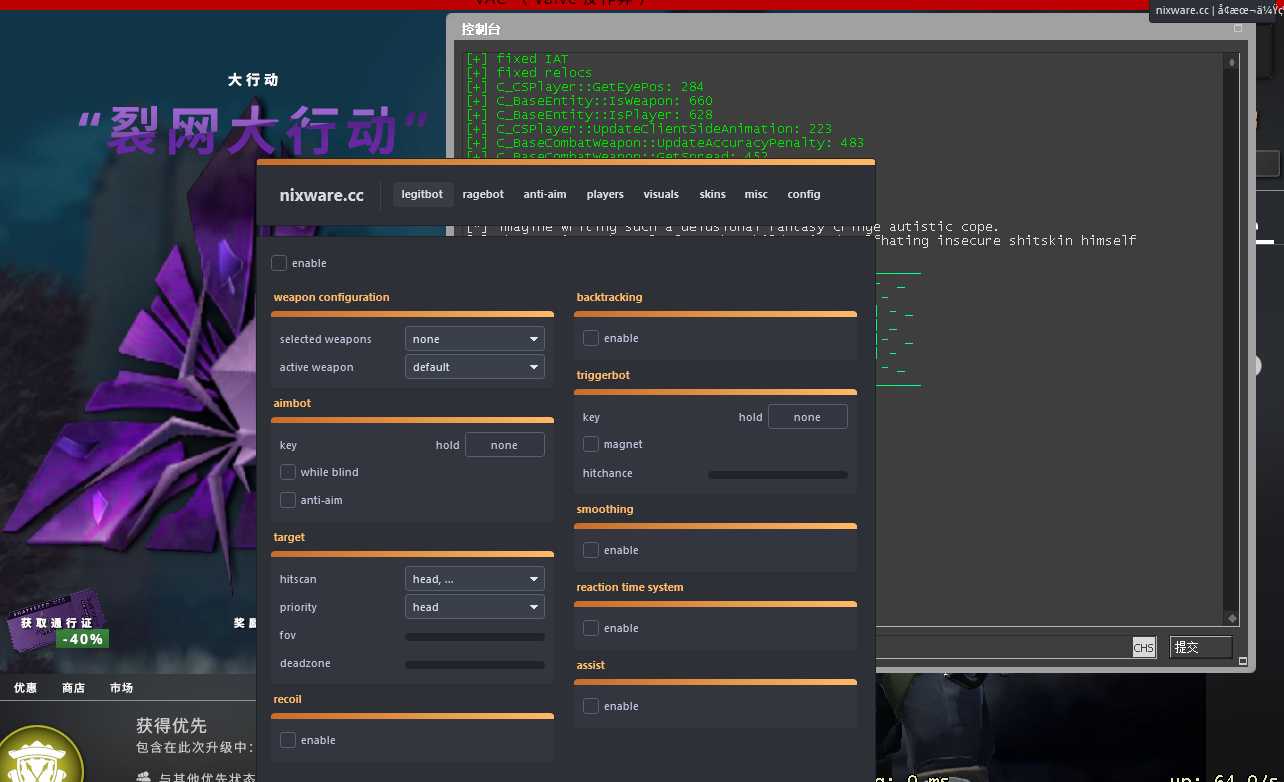
Task: Toggle the triggerbot magnet checkbox
Action: (591, 444)
